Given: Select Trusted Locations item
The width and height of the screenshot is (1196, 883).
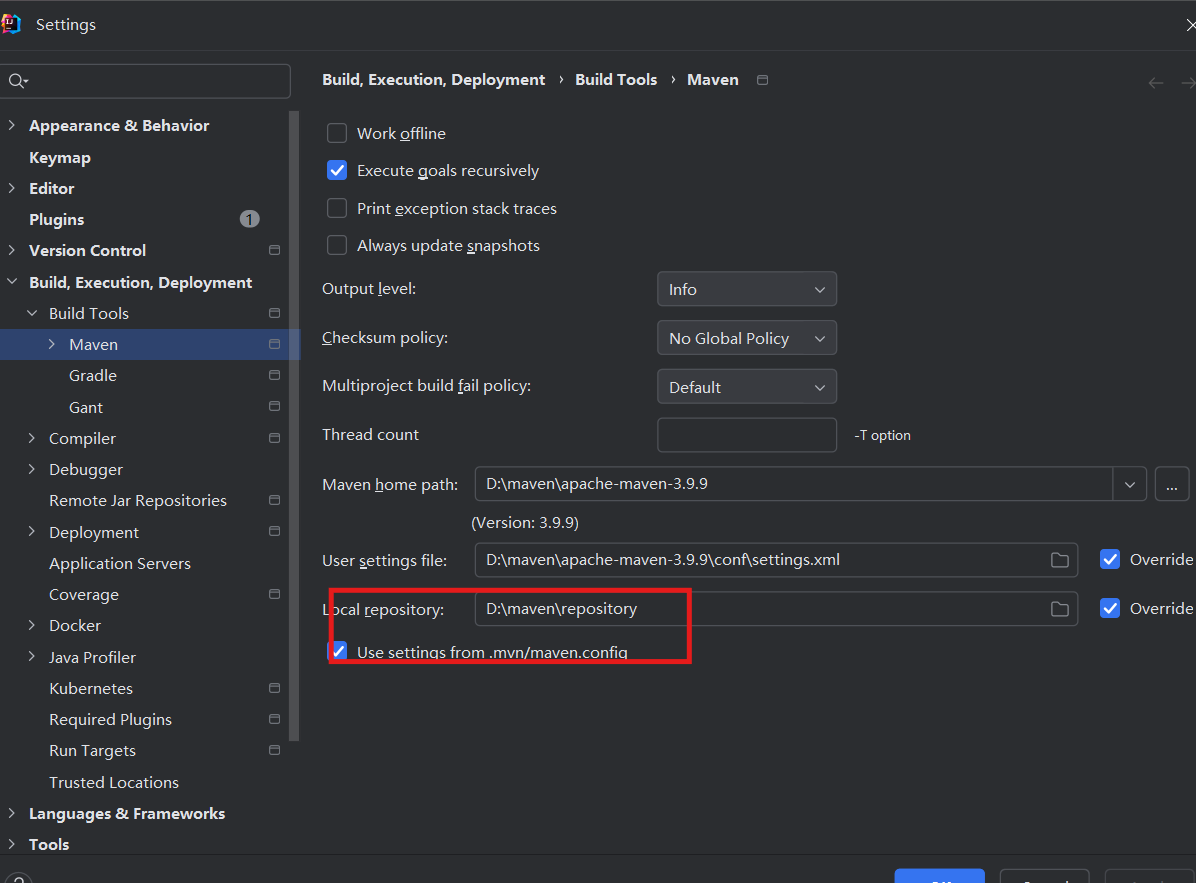Looking at the screenshot, I should [x=114, y=782].
